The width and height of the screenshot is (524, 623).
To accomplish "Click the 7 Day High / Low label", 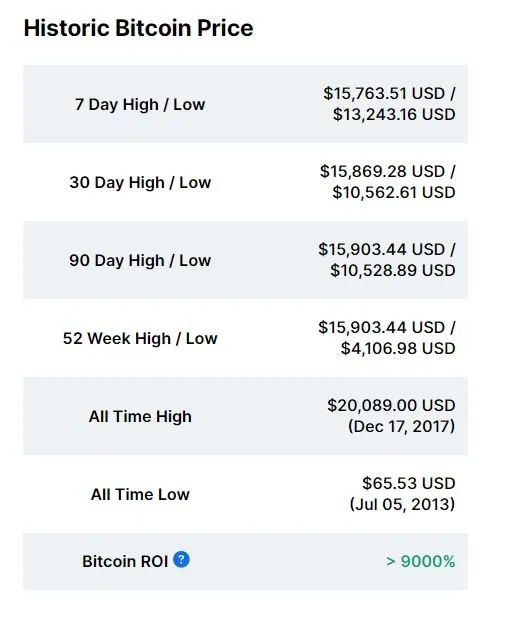I will [140, 104].
